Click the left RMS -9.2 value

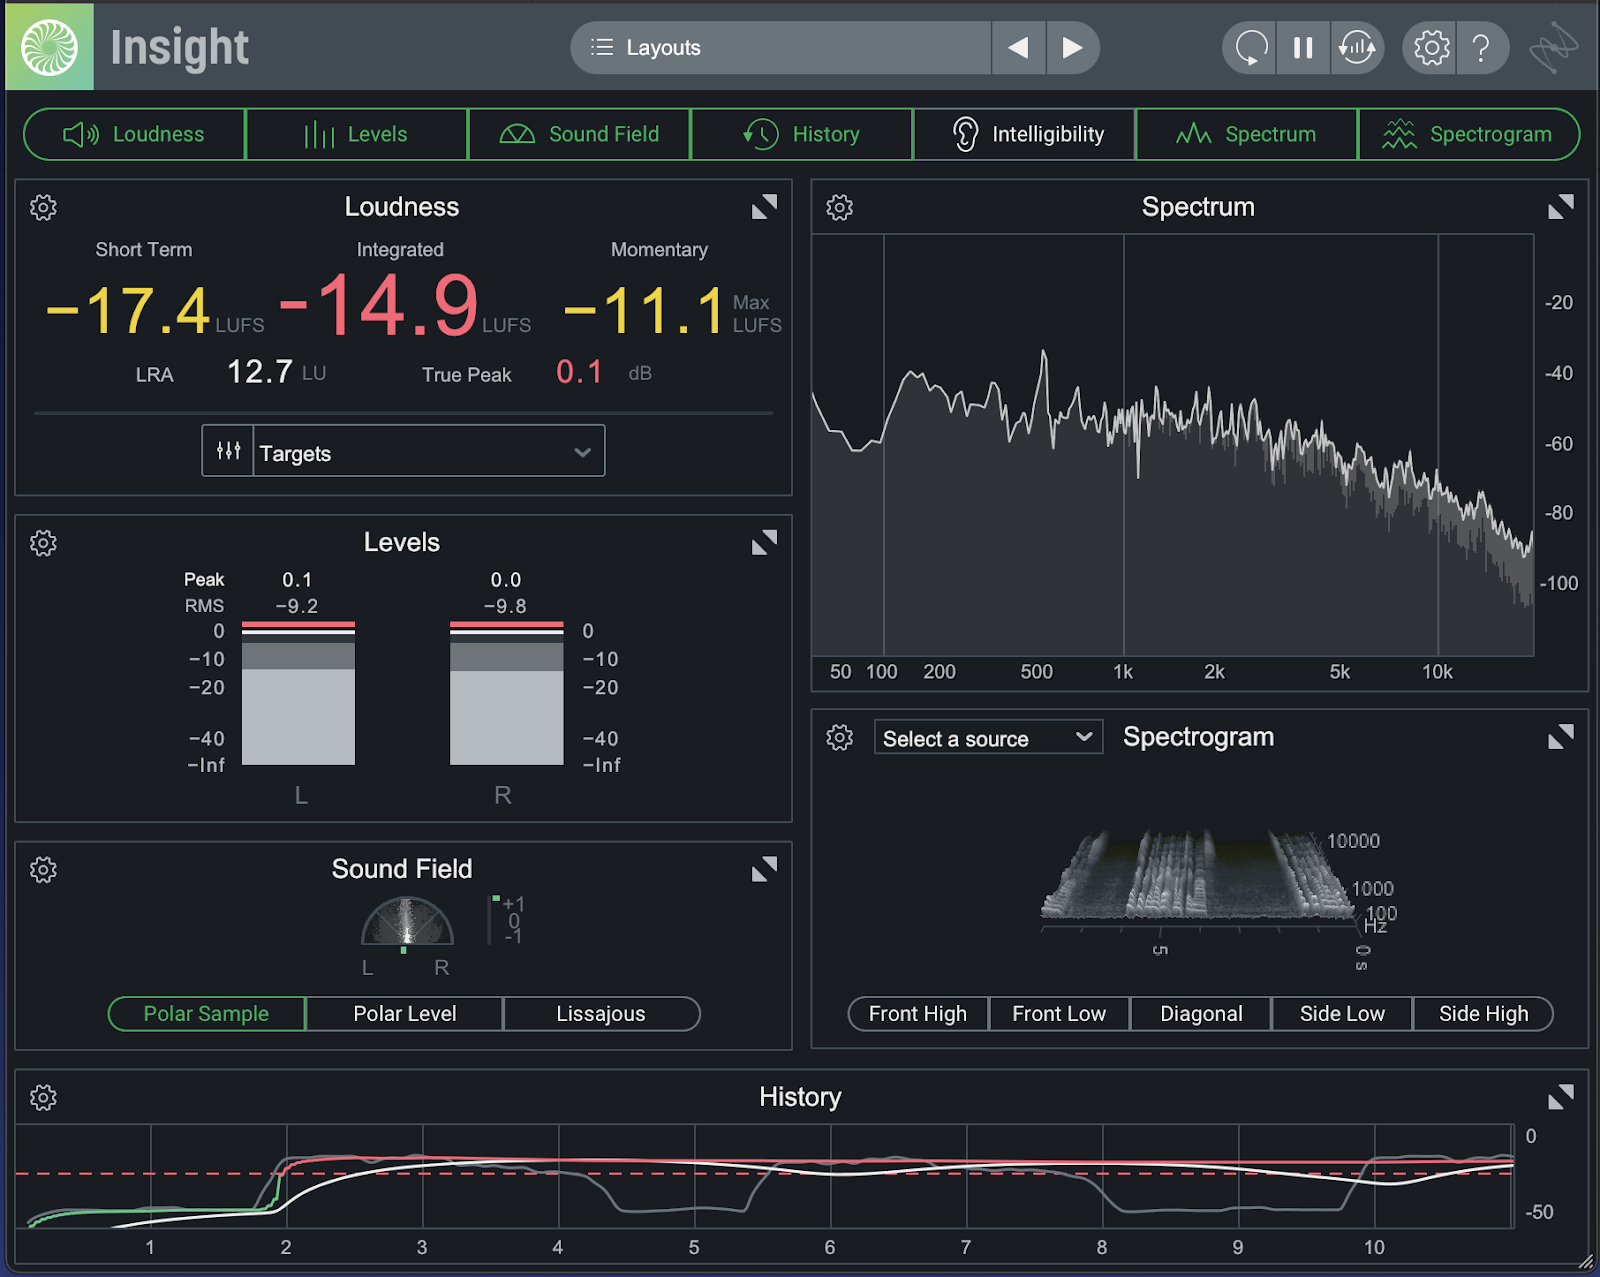click(297, 606)
